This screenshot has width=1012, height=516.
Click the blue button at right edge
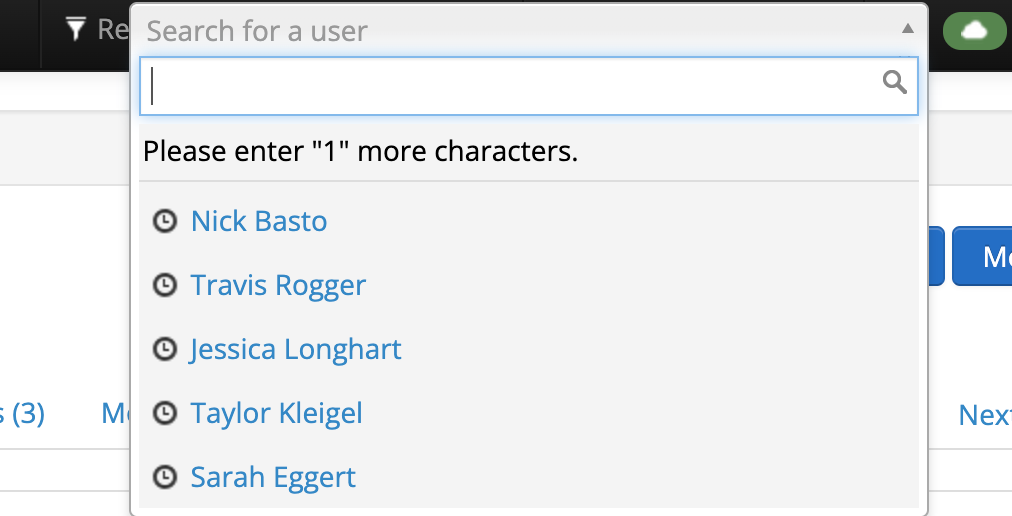982,256
